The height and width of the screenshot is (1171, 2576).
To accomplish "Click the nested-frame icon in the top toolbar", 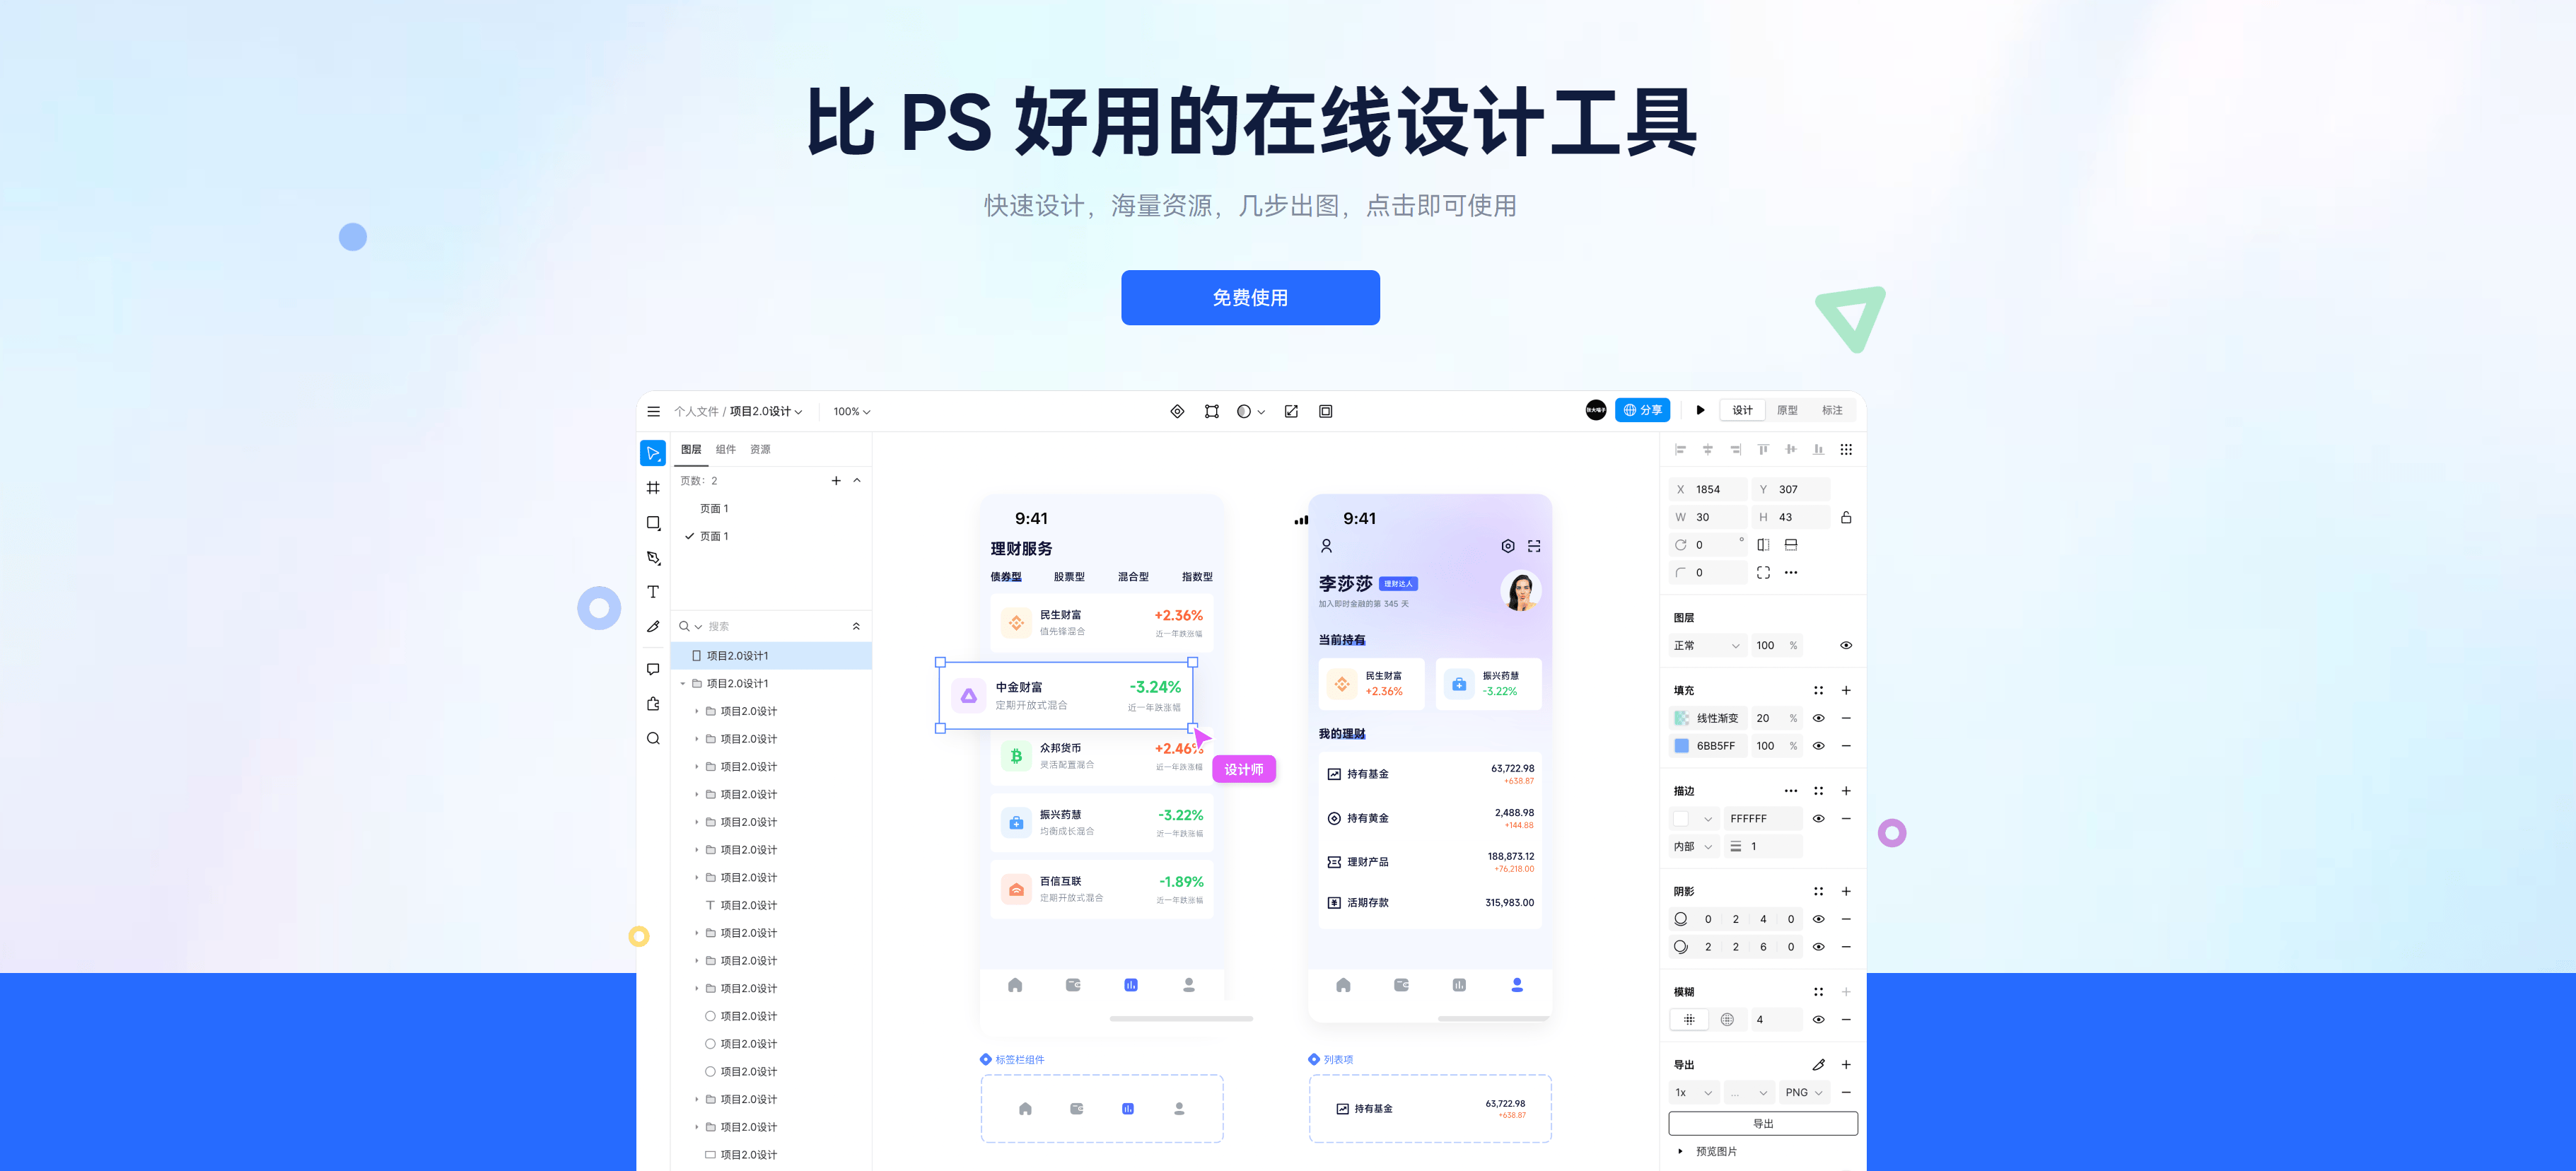I will coord(1326,411).
